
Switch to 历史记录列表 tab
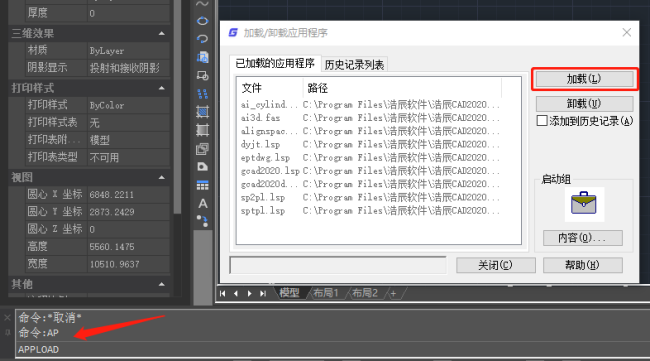[x=354, y=64]
